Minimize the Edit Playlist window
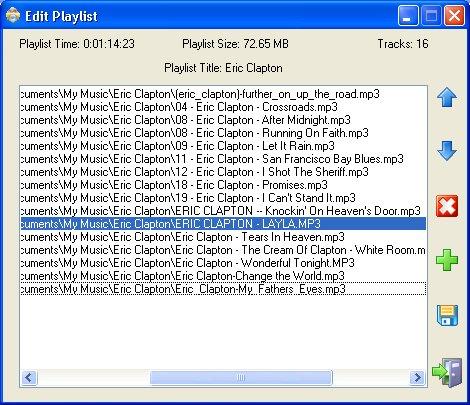This screenshot has height=405, width=470. (408, 15)
